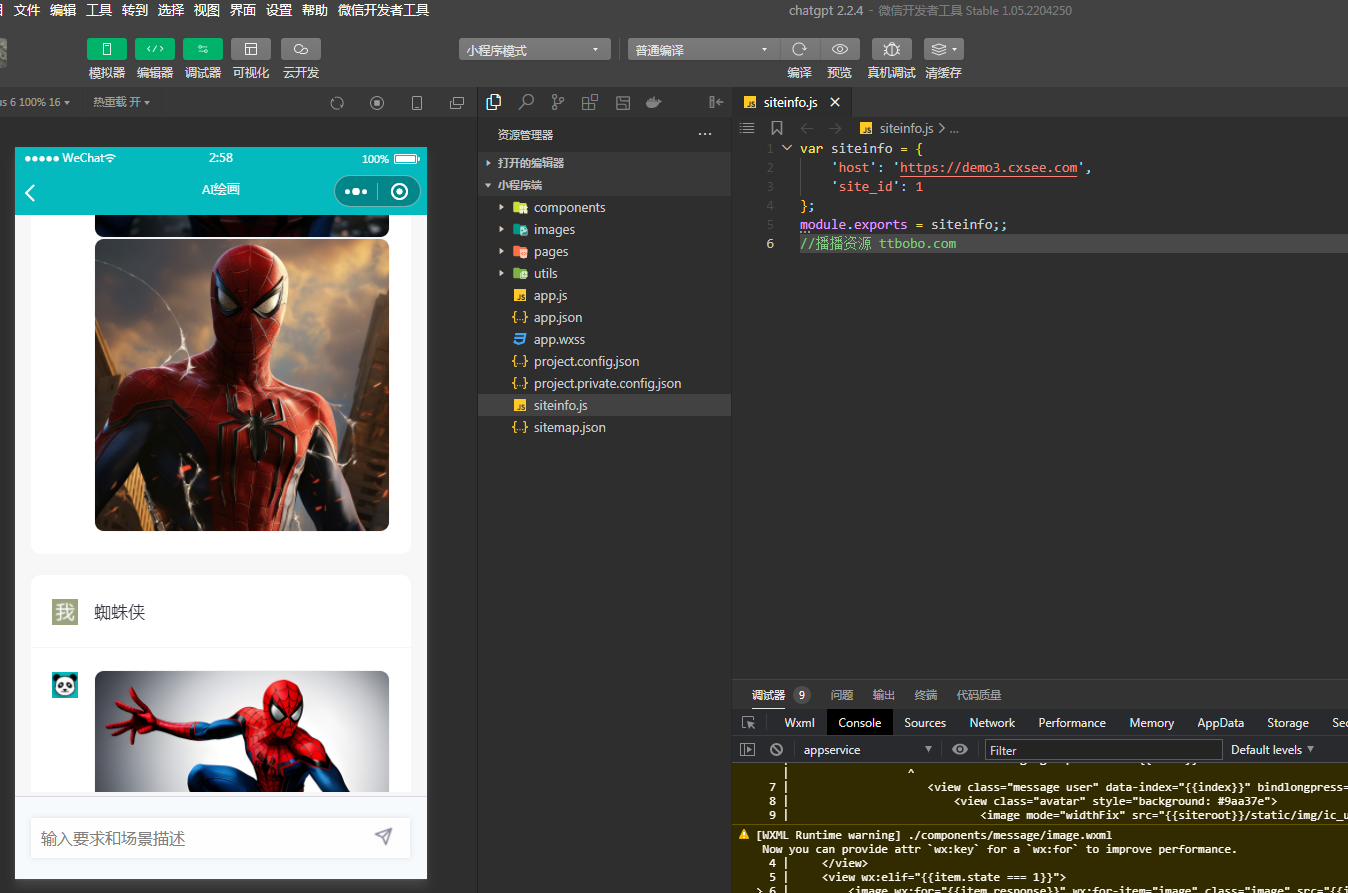1348x893 pixels.
Task: Switch to the 问题 panel tab
Action: 842,695
